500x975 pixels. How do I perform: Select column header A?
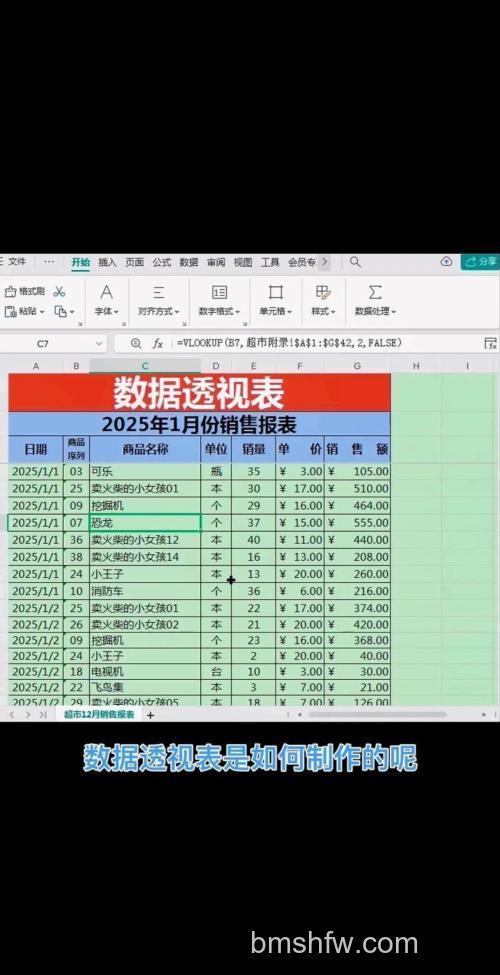[35, 366]
